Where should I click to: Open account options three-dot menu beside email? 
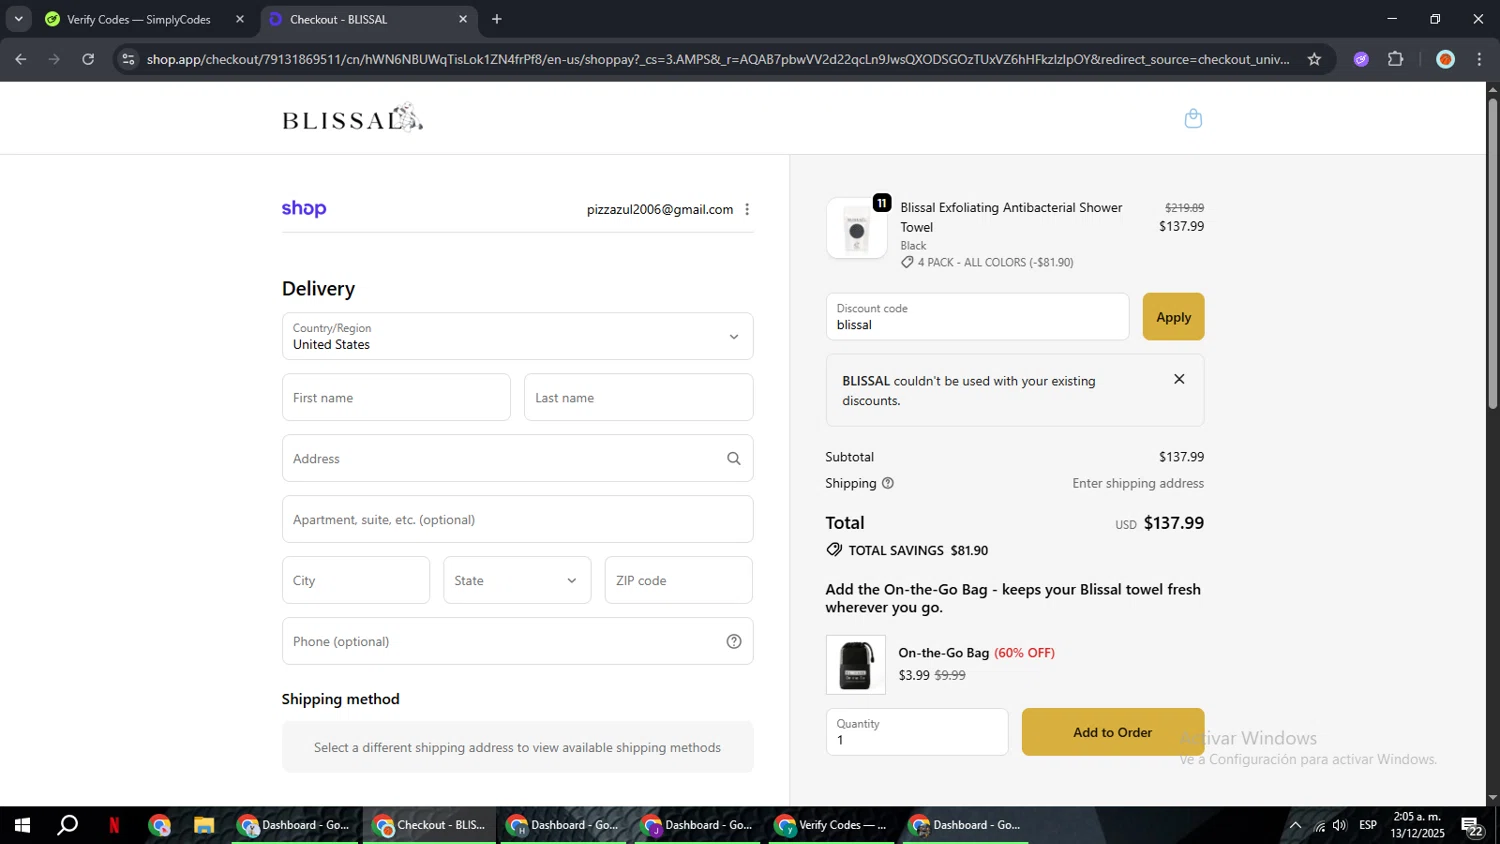747,209
